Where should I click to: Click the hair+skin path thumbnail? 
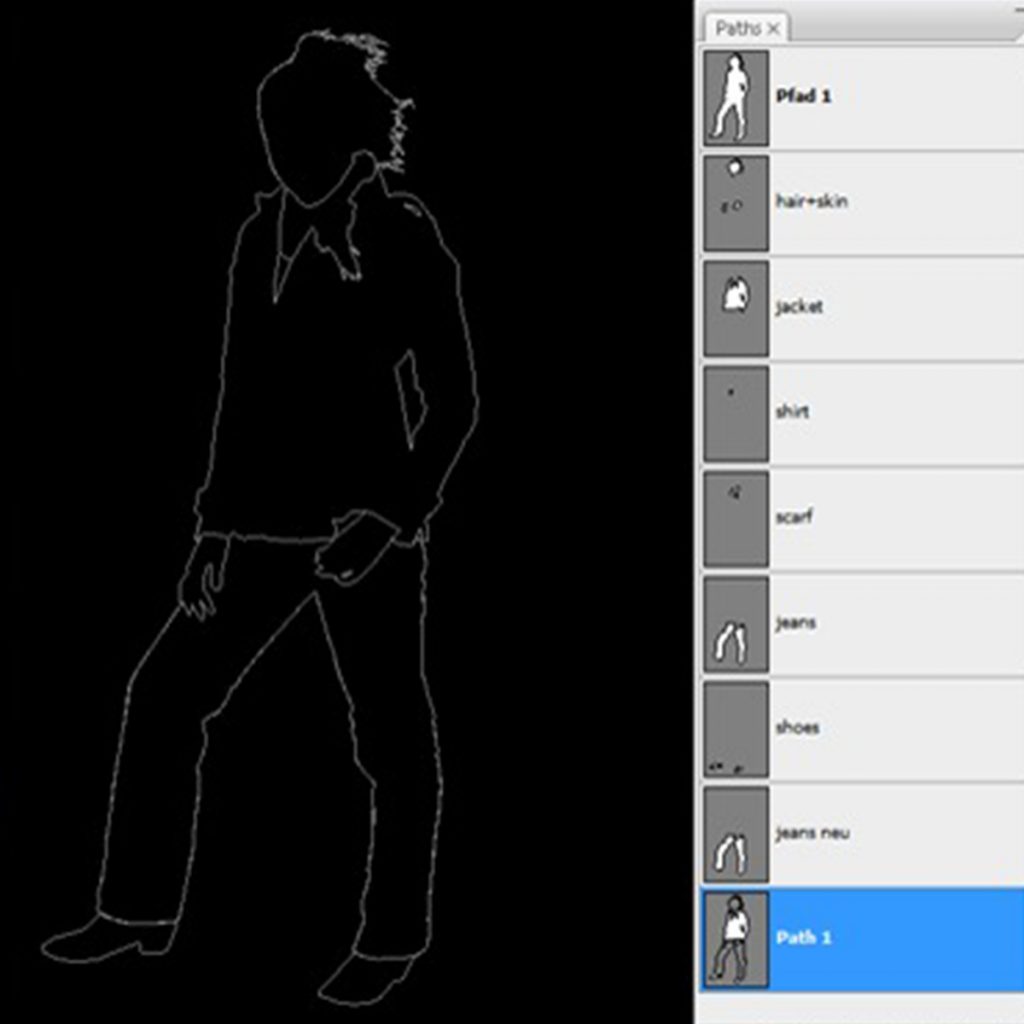pyautogui.click(x=736, y=203)
